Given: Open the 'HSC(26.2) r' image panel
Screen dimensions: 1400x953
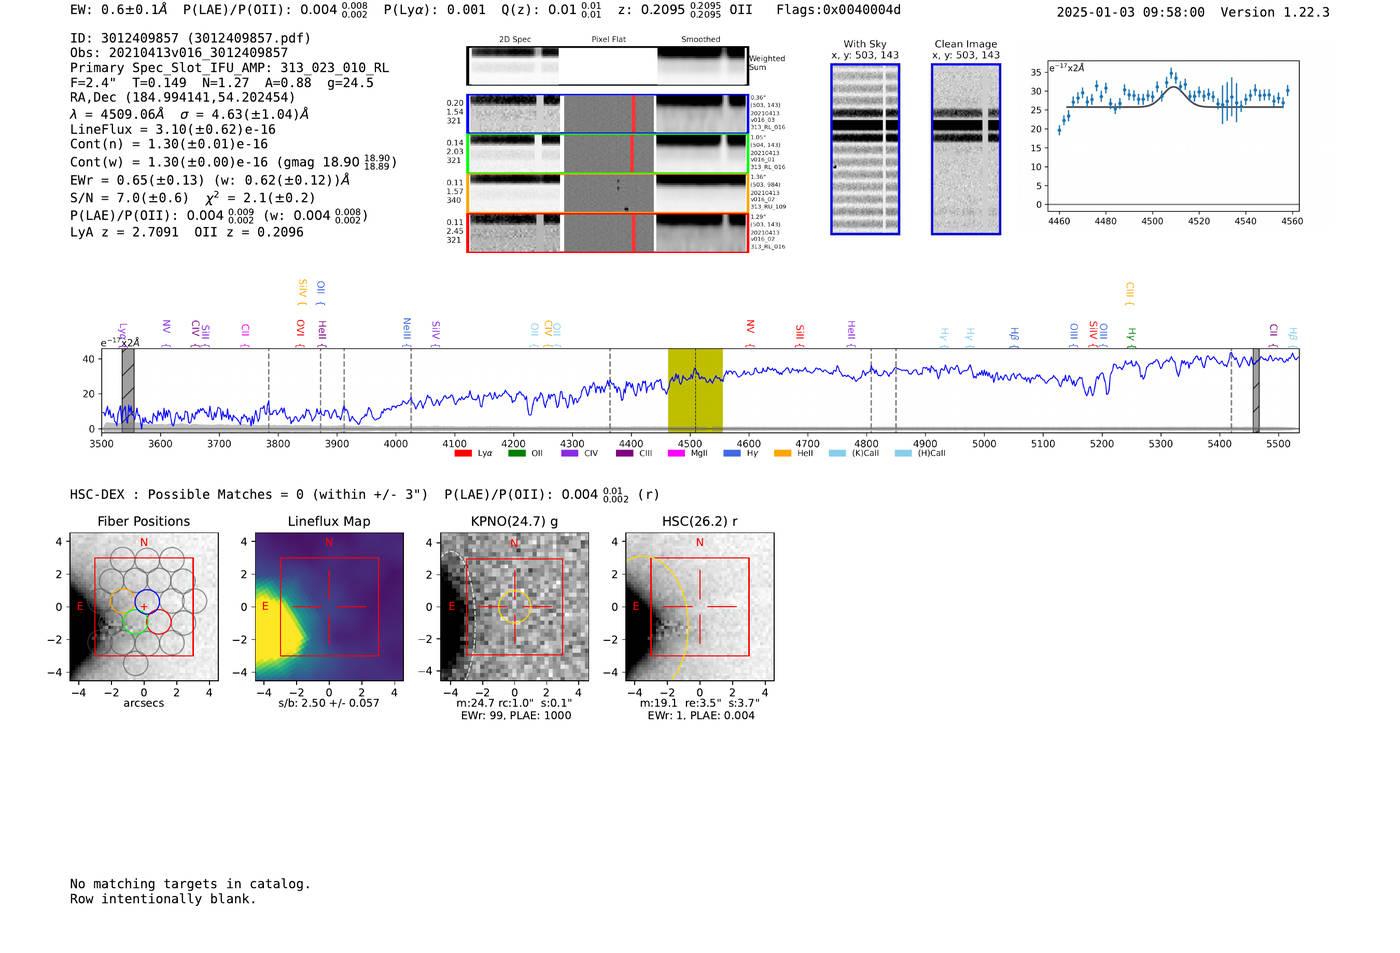Looking at the screenshot, I should [699, 607].
